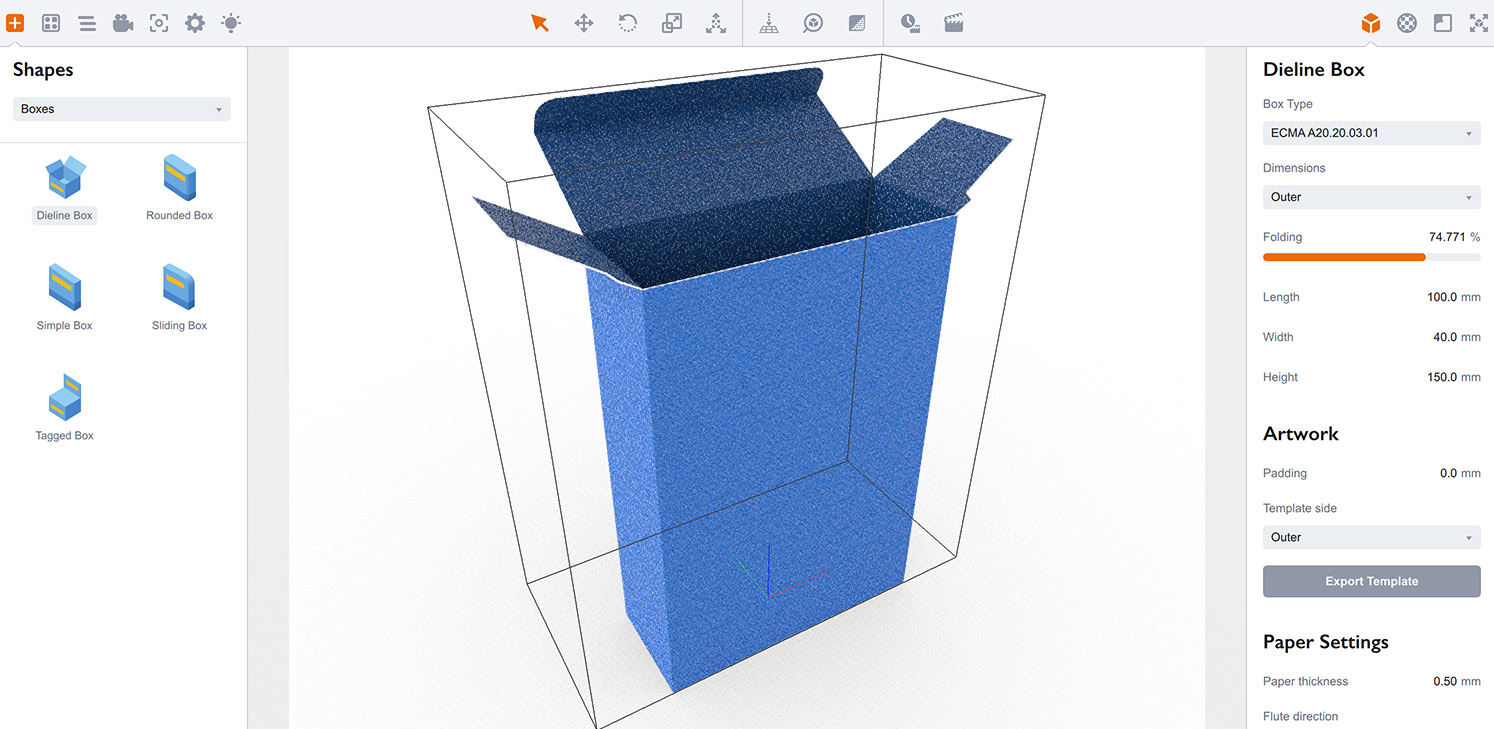This screenshot has height=729, width=1494.
Task: Click the settings gear icon
Action: (194, 22)
